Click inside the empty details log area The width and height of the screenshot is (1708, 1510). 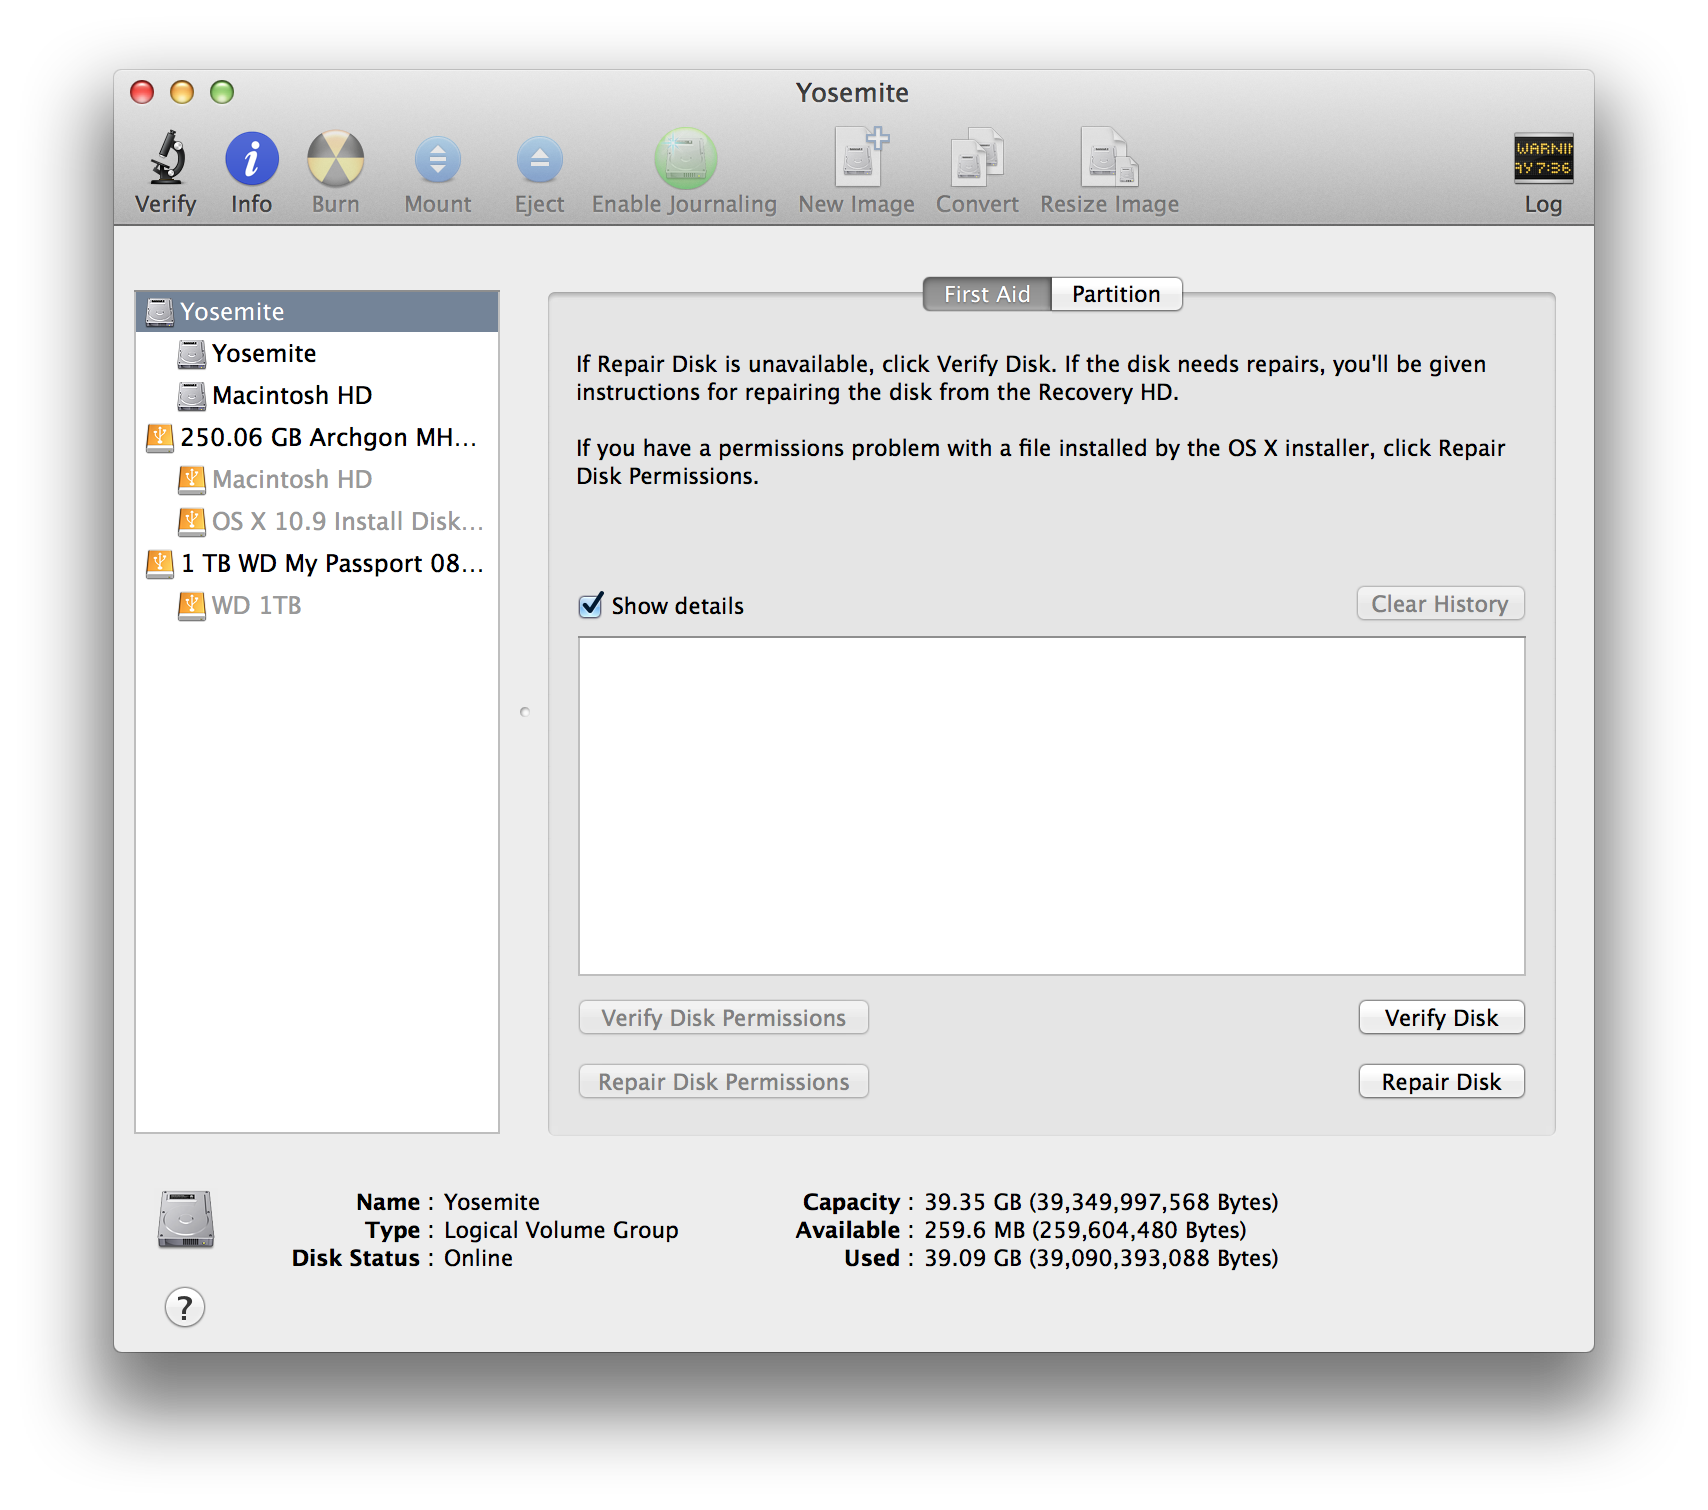pos(1052,806)
